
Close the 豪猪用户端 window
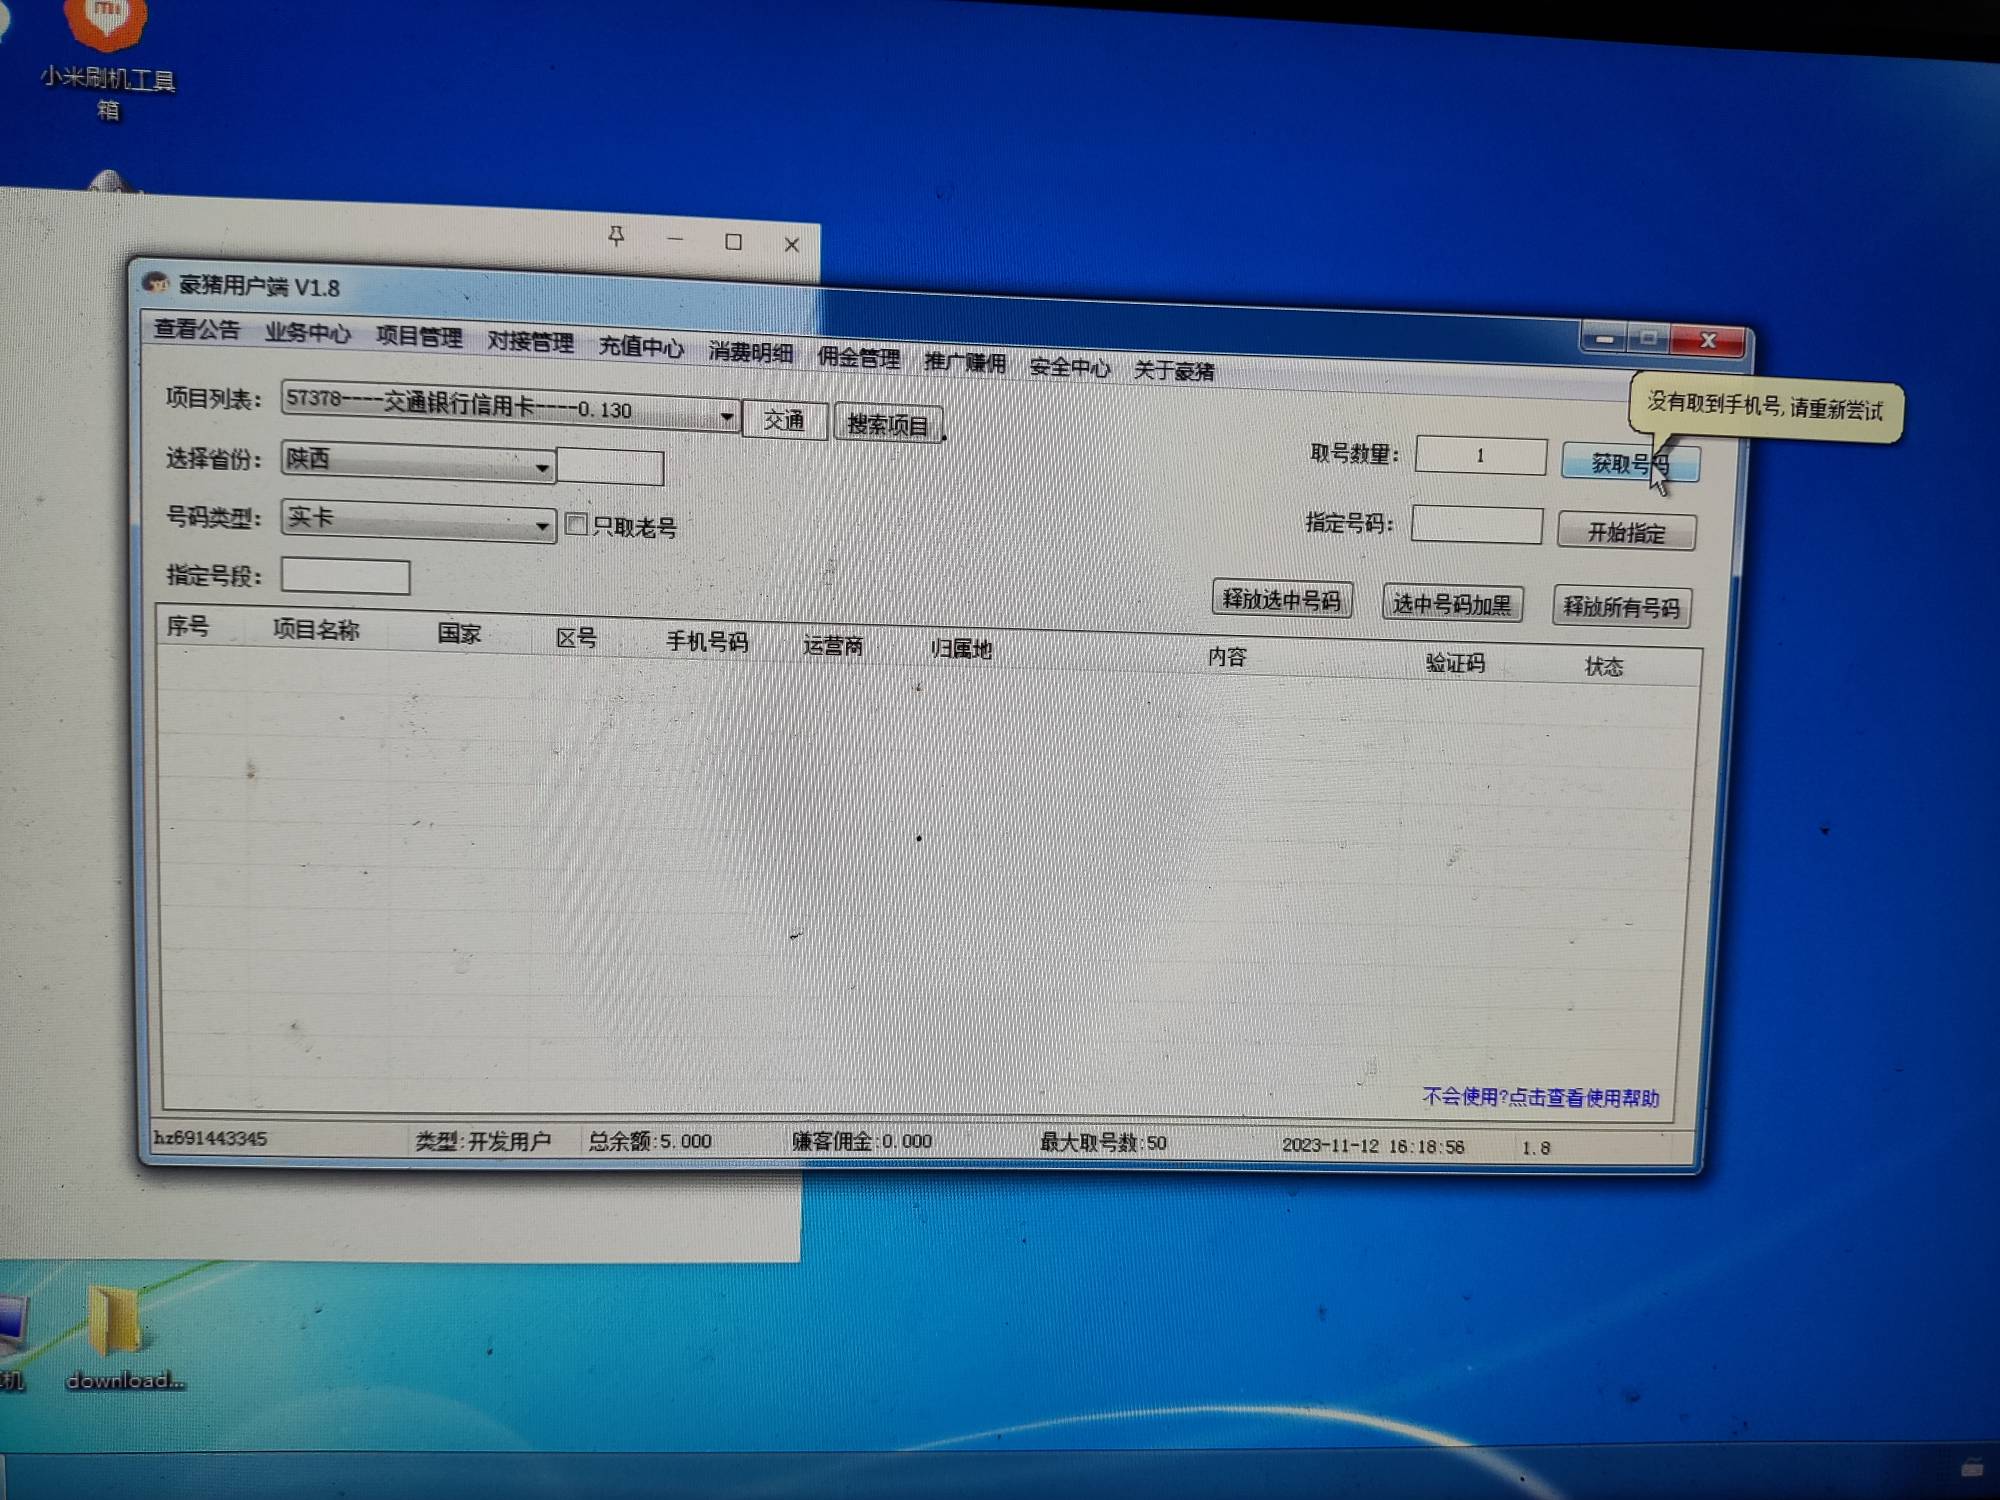1708,341
